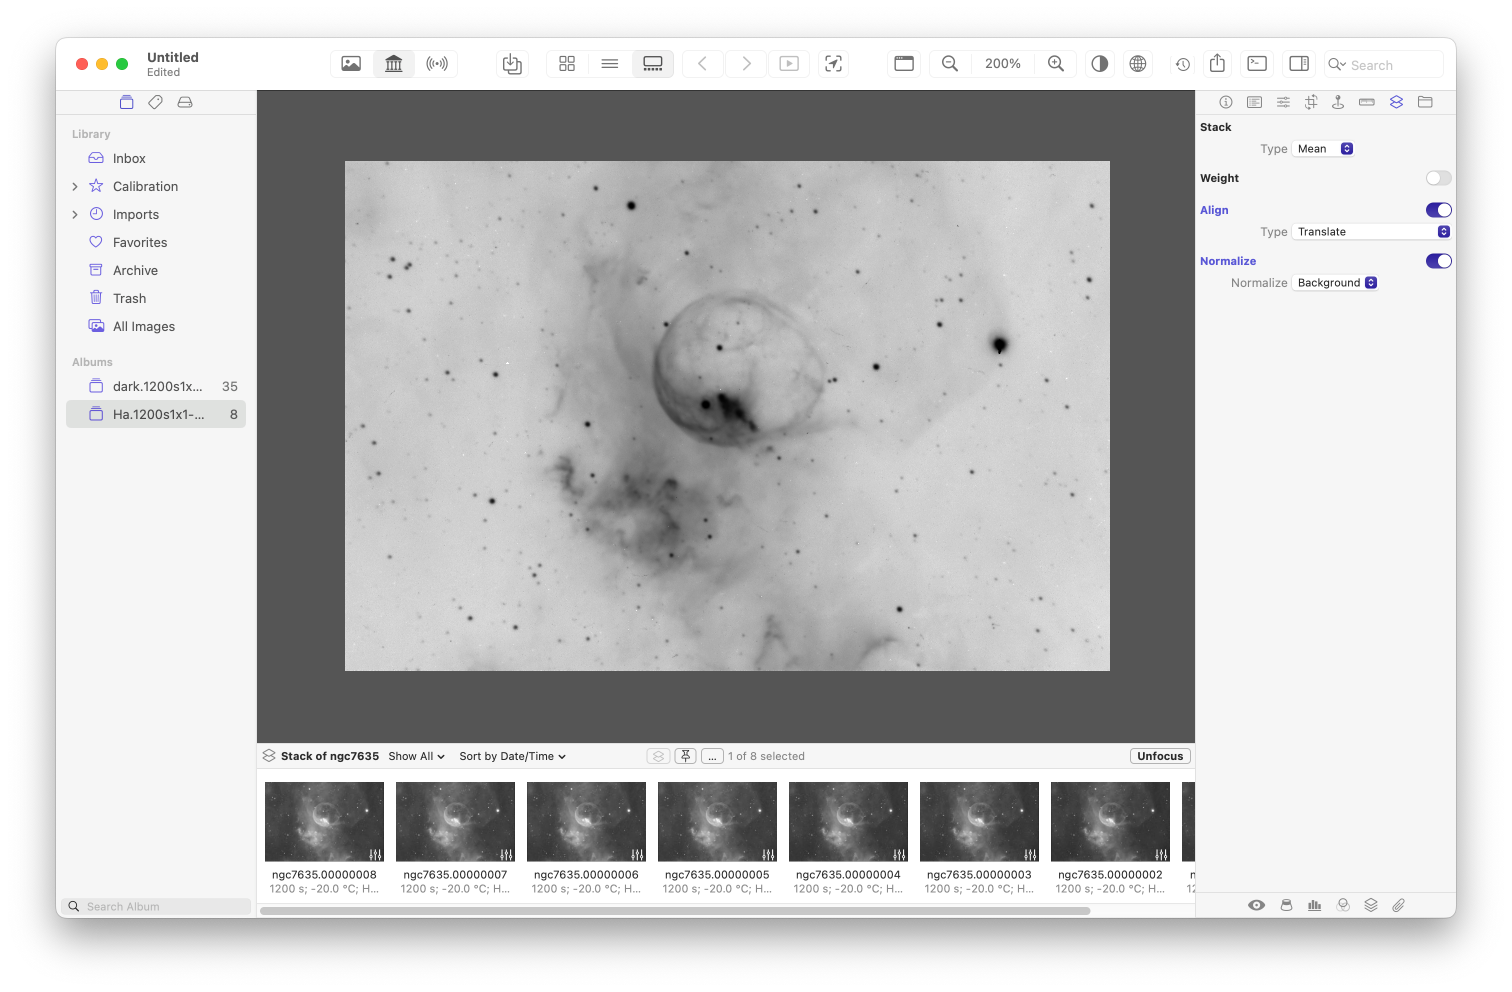The width and height of the screenshot is (1512, 992).
Task: Open the Normalize Background dropdown
Action: pyautogui.click(x=1336, y=282)
